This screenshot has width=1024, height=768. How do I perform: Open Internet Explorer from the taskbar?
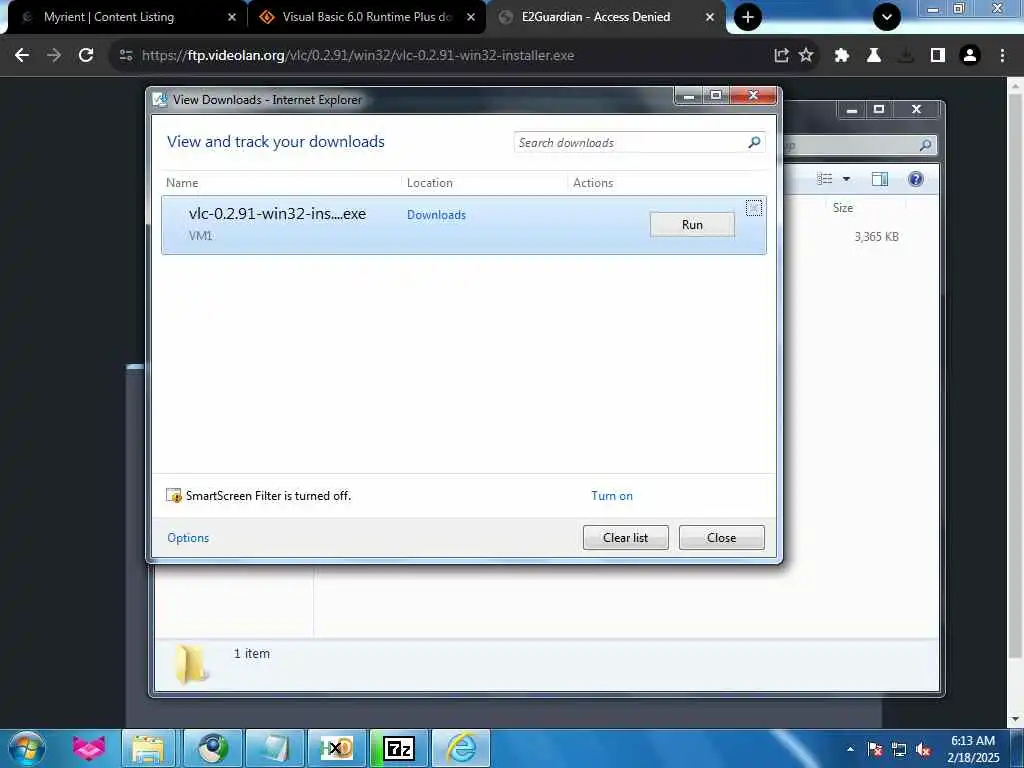coord(461,748)
